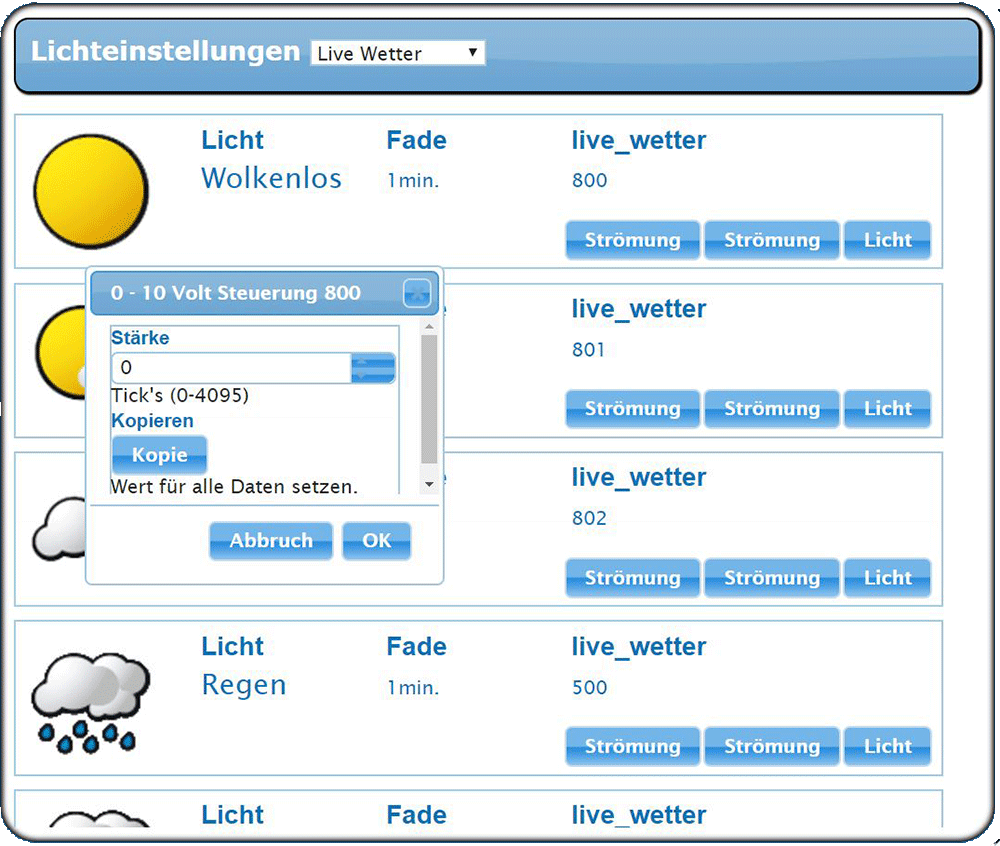The width and height of the screenshot is (1000, 846).
Task: Click the down arrow of the dialog scrollbar
Action: click(430, 483)
